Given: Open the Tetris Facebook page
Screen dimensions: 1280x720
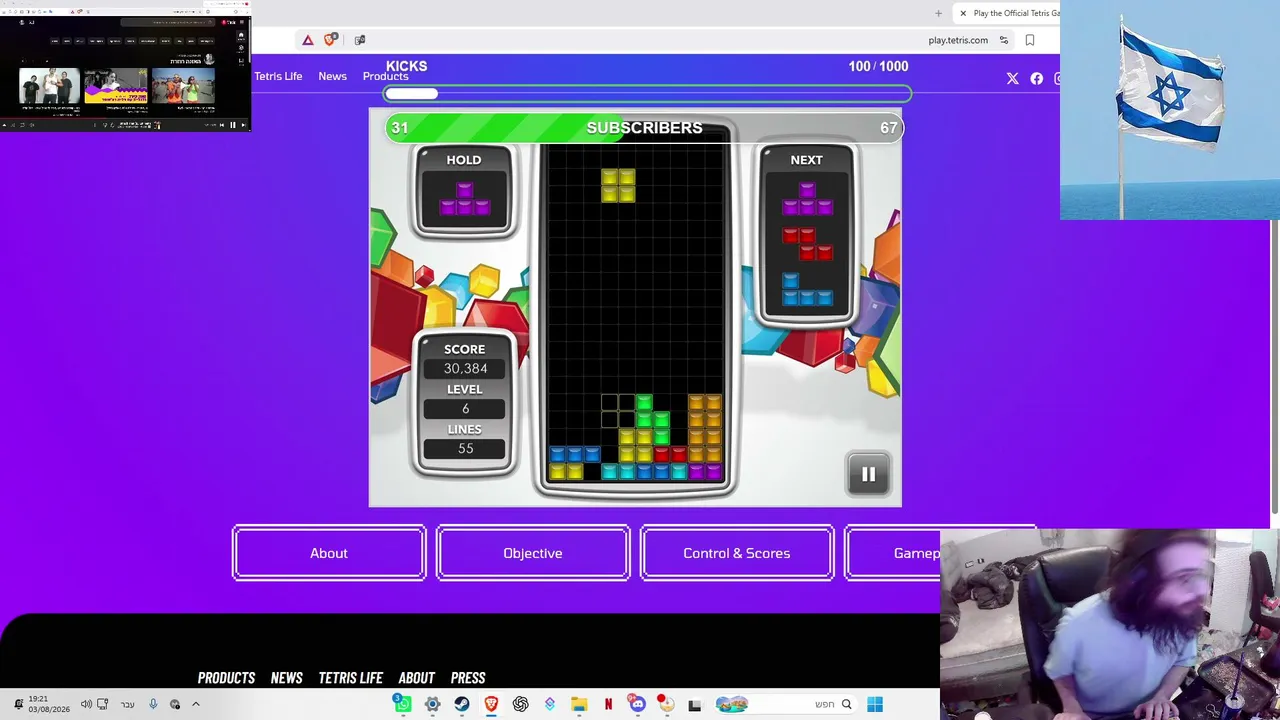Looking at the screenshot, I should point(1037,78).
